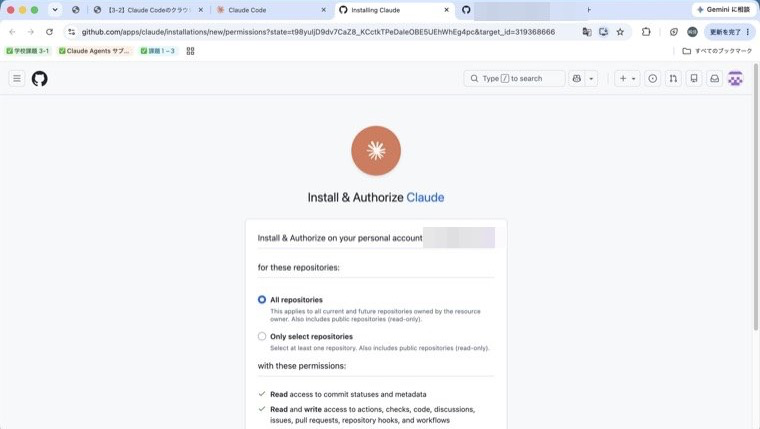Switch to the Claude Code tab
This screenshot has width=760, height=429.
pos(269,10)
